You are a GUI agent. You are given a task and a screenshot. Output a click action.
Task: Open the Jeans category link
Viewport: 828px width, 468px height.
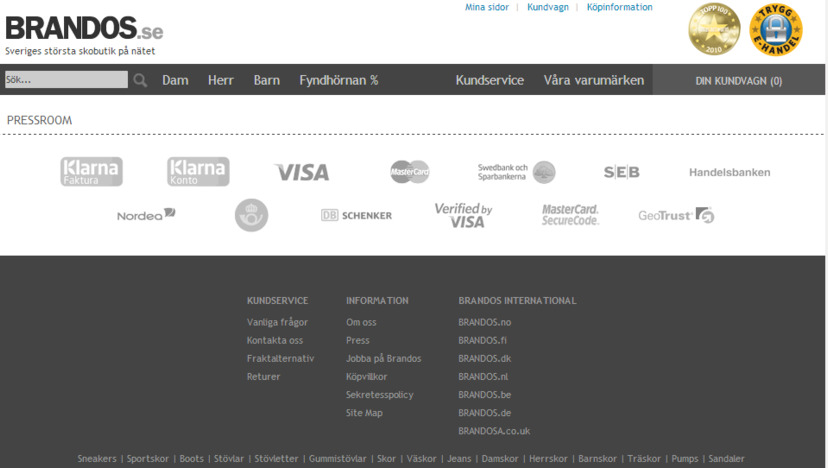(x=459, y=458)
